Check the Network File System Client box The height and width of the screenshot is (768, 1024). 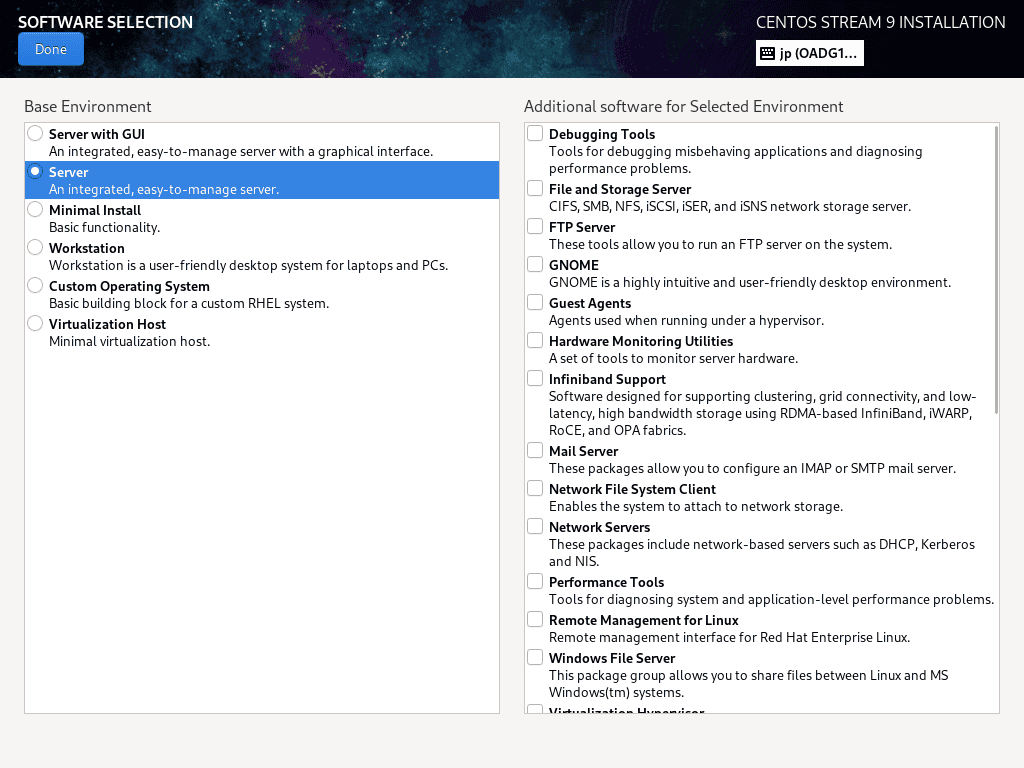click(x=535, y=488)
